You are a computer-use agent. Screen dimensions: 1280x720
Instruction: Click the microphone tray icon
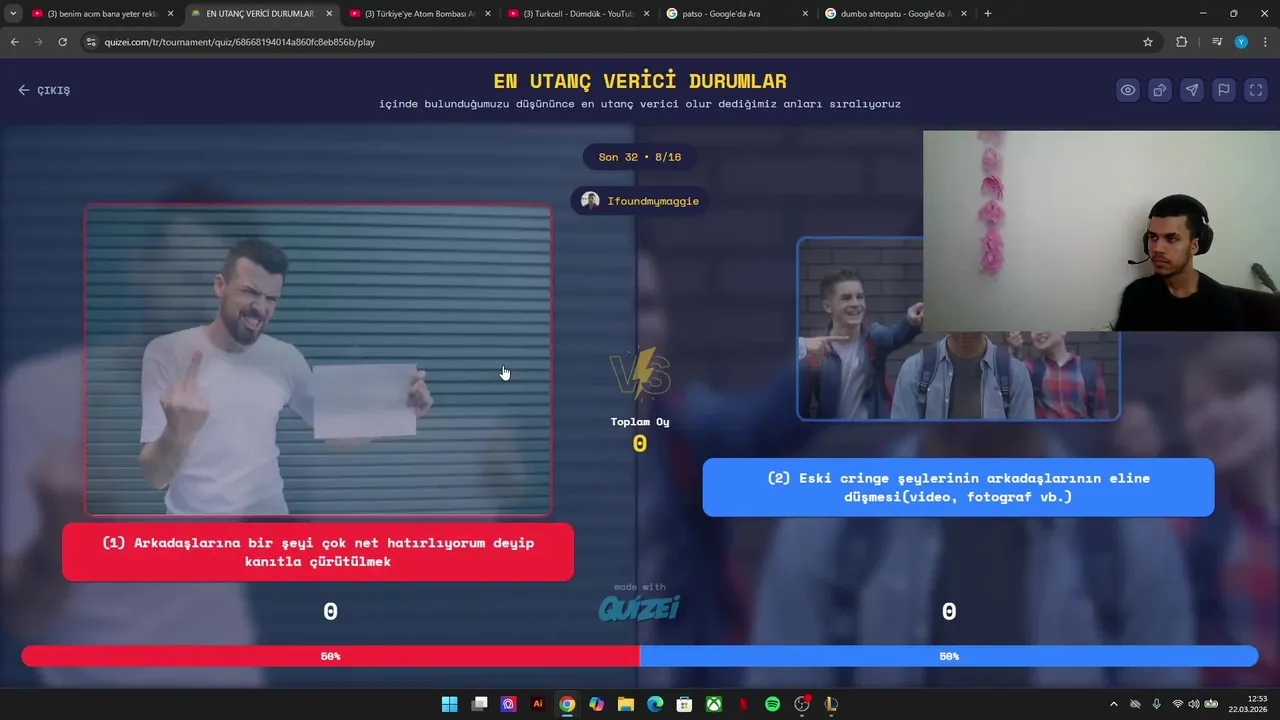coord(1157,704)
